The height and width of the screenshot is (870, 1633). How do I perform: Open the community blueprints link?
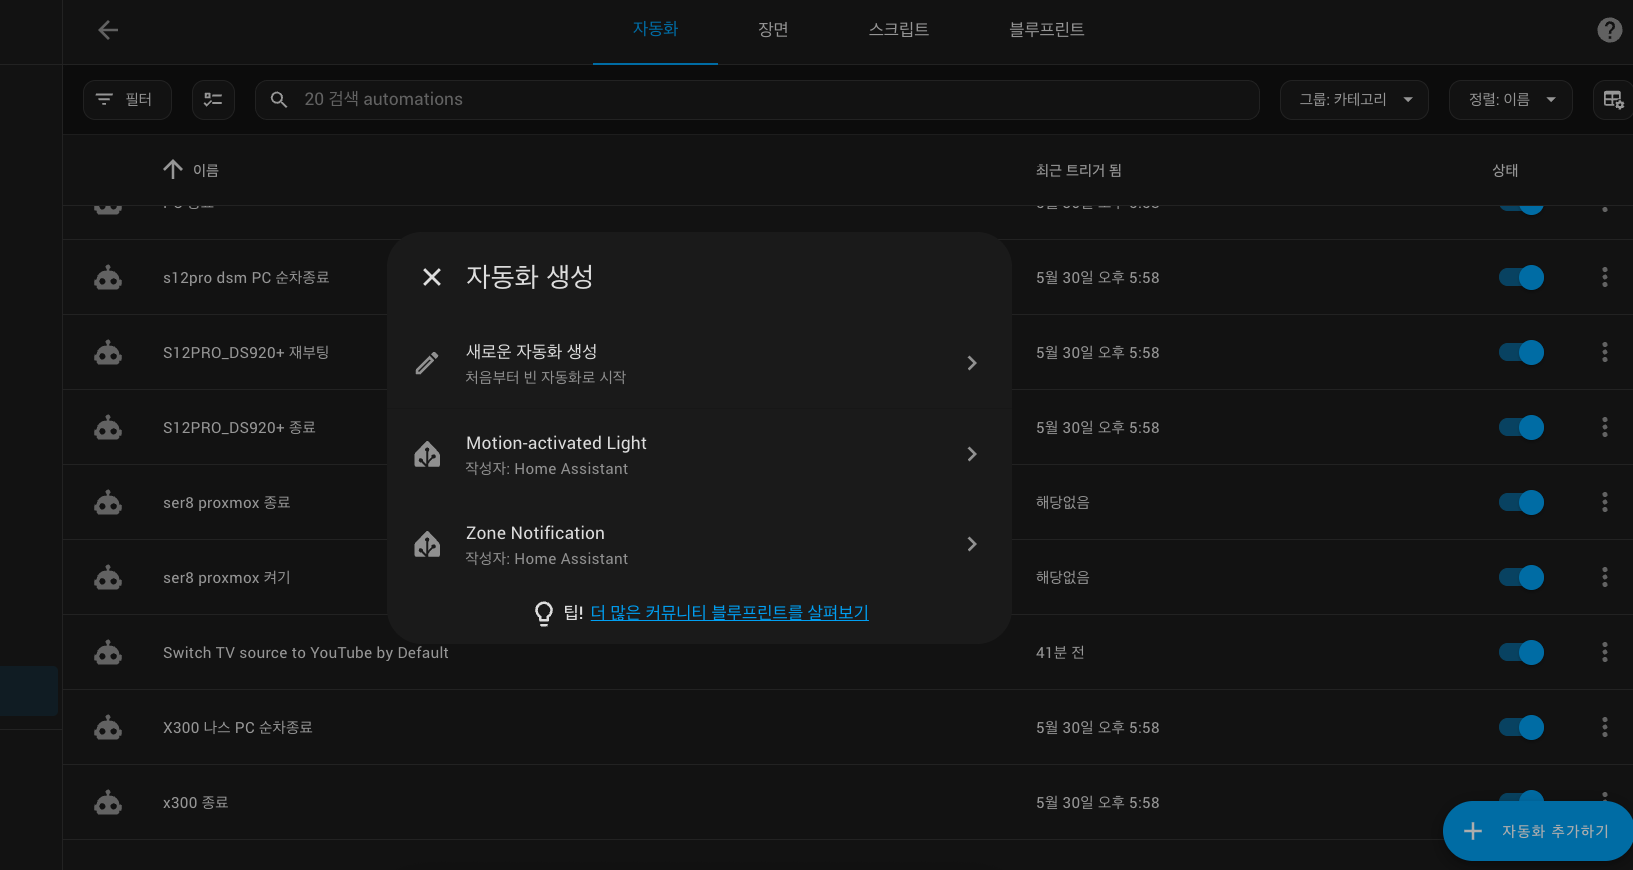click(x=729, y=612)
